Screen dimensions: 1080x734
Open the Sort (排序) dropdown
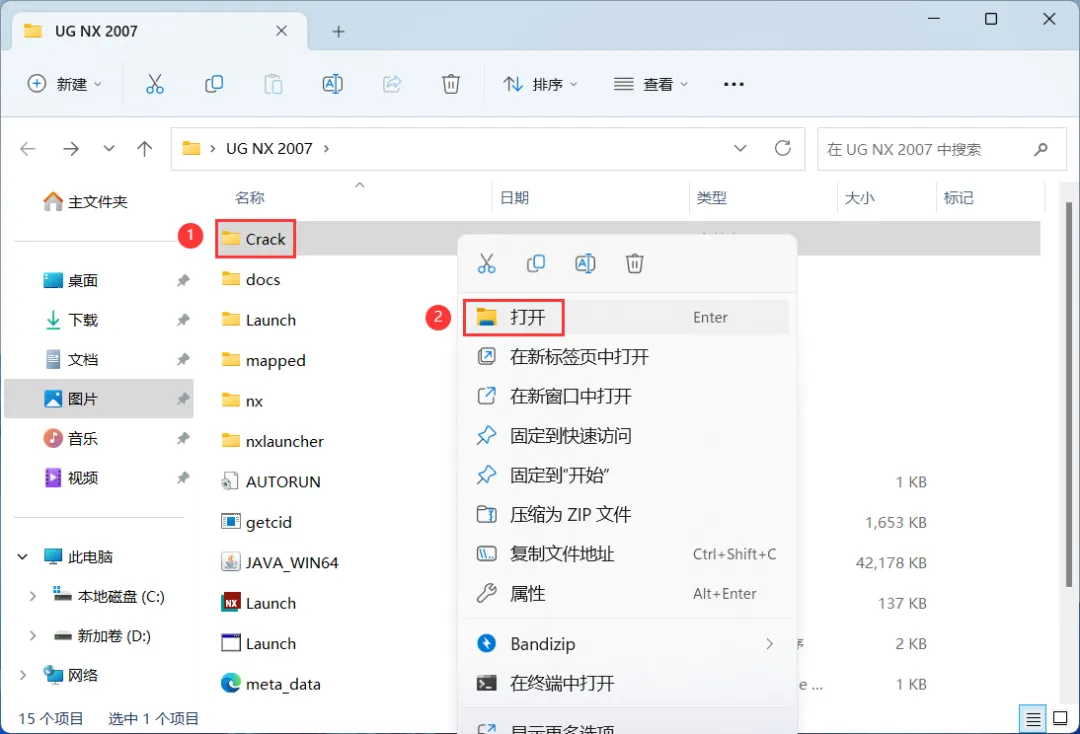tap(541, 84)
